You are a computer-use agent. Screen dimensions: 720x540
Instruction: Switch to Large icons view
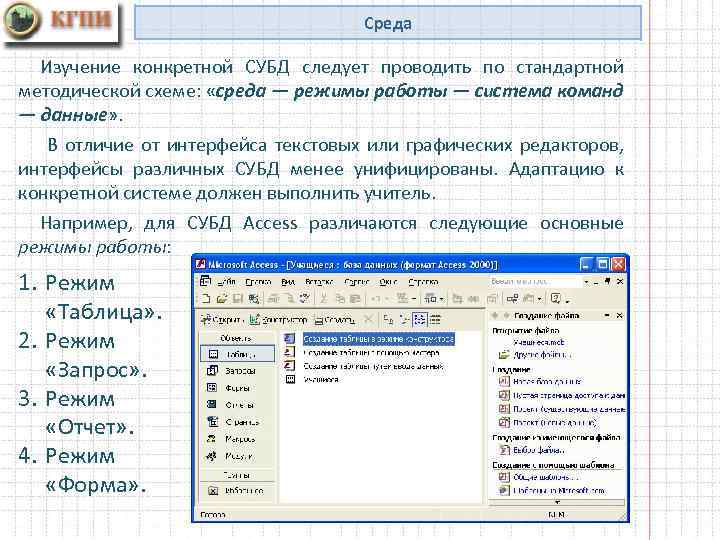pos(388,319)
